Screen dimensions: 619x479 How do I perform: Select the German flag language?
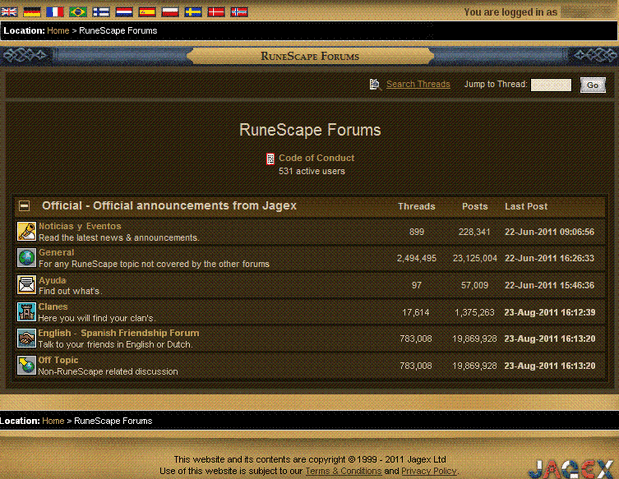tap(32, 12)
